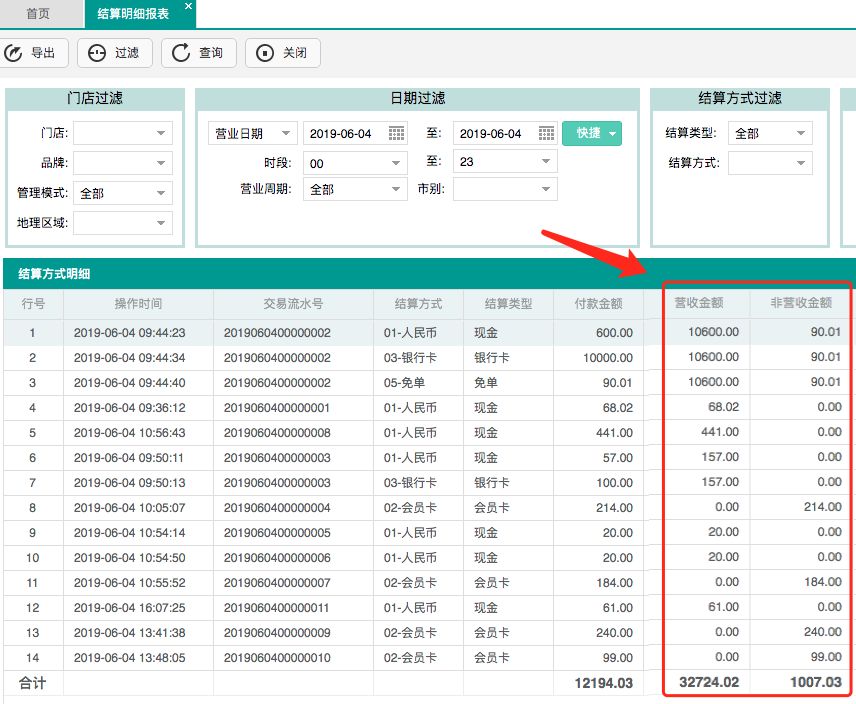856x704 pixels.
Task: Expand the 管理模式 dropdown showing 全部
Action: pyautogui.click(x=123, y=193)
